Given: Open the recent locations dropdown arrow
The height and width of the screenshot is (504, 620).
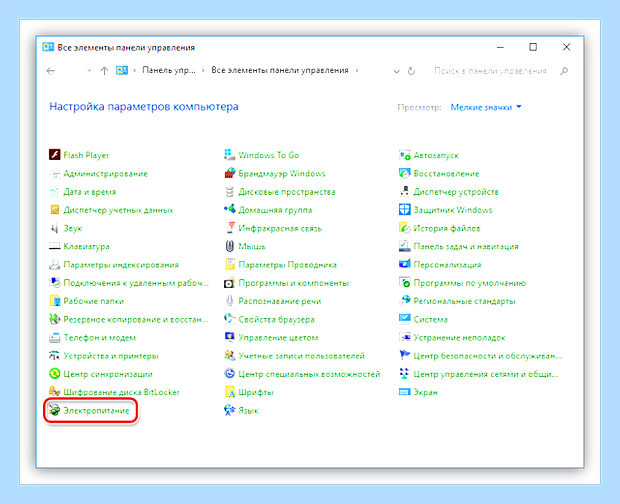Looking at the screenshot, I should (x=89, y=70).
